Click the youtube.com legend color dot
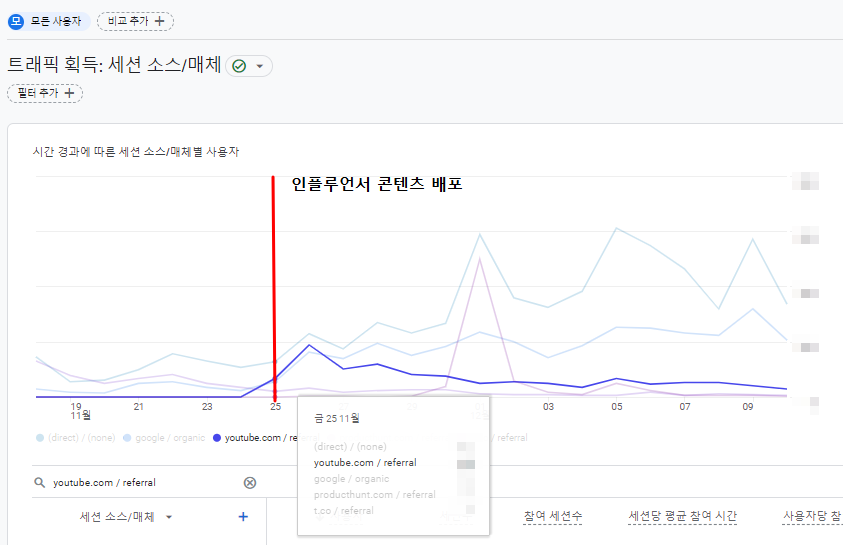This screenshot has width=843, height=545. [x=217, y=438]
